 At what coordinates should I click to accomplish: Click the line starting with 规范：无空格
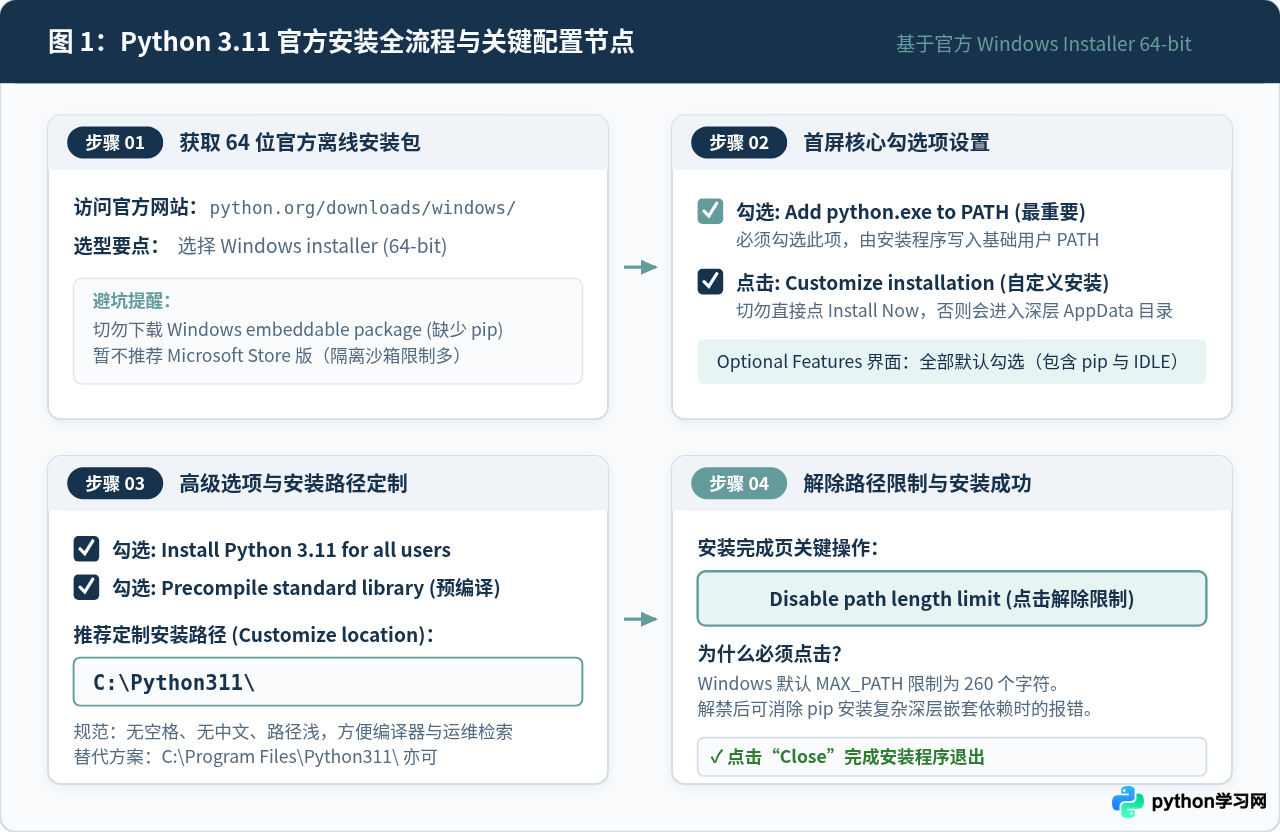(294, 732)
